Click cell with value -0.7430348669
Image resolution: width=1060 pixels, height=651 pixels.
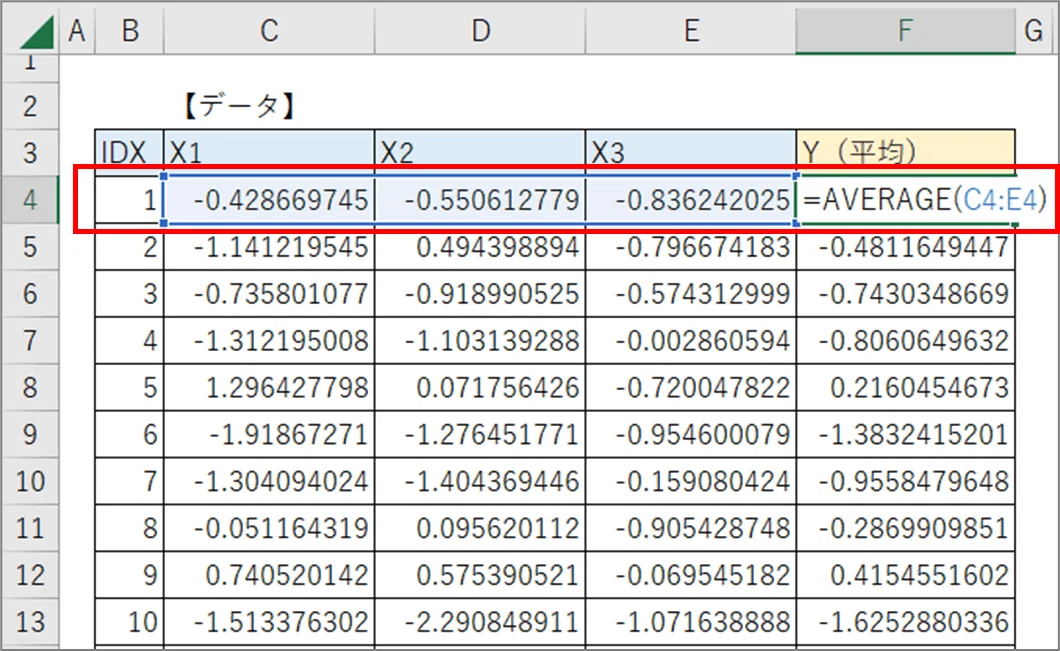(x=905, y=293)
